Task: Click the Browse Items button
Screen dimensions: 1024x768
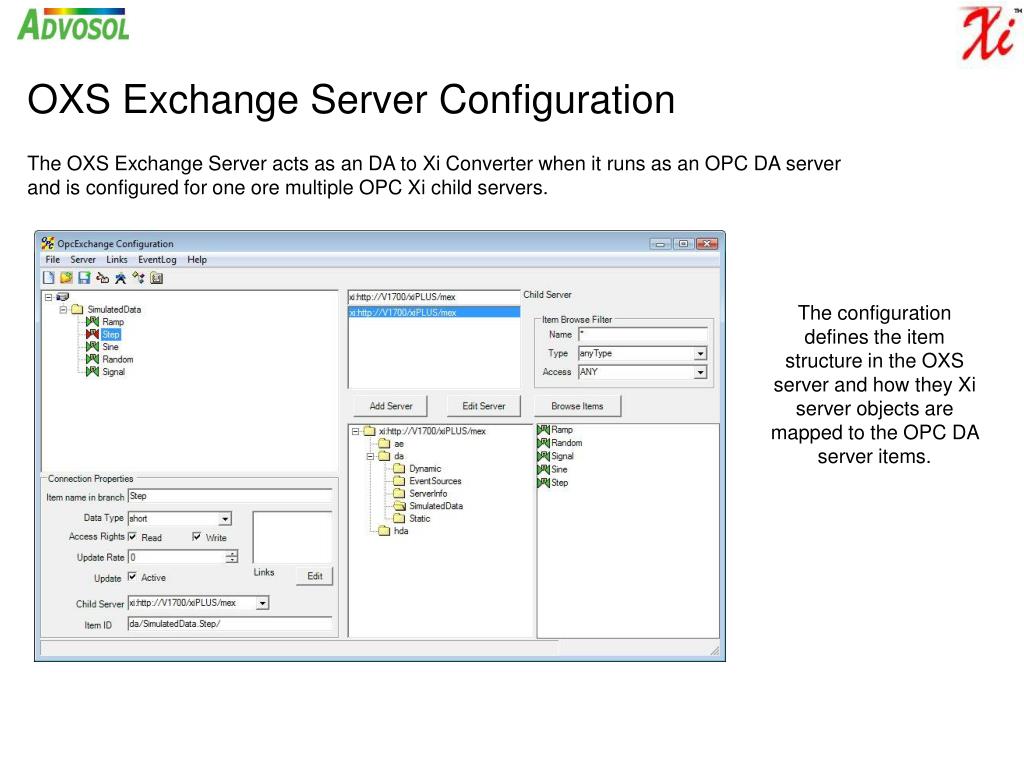Action: 577,406
